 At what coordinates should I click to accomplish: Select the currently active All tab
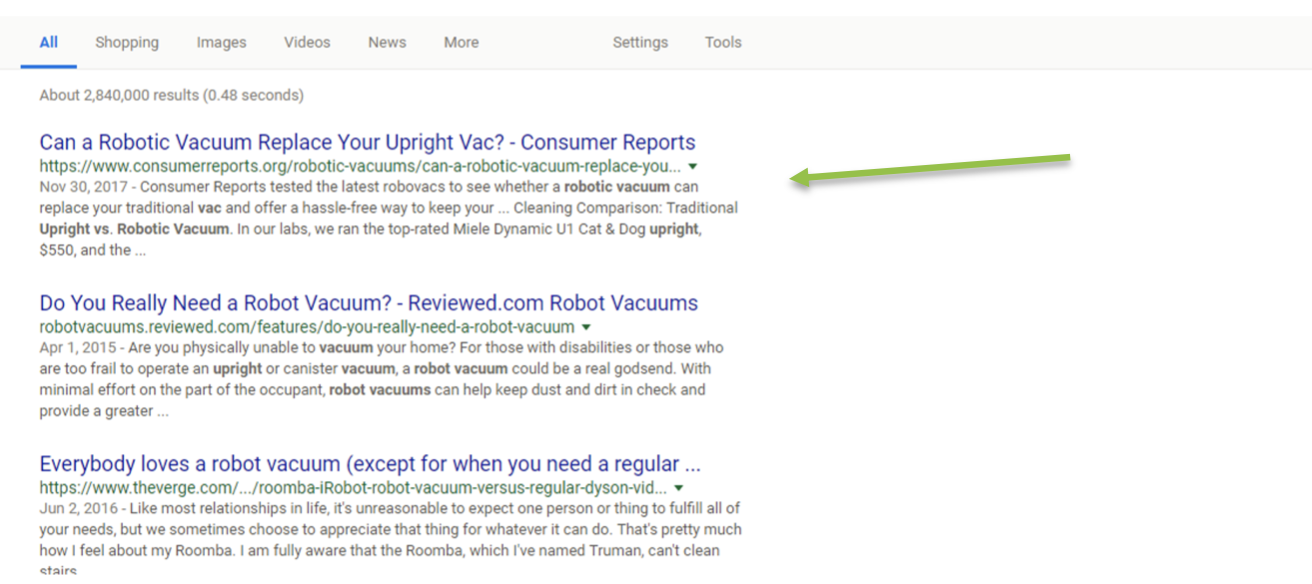[x=48, y=42]
